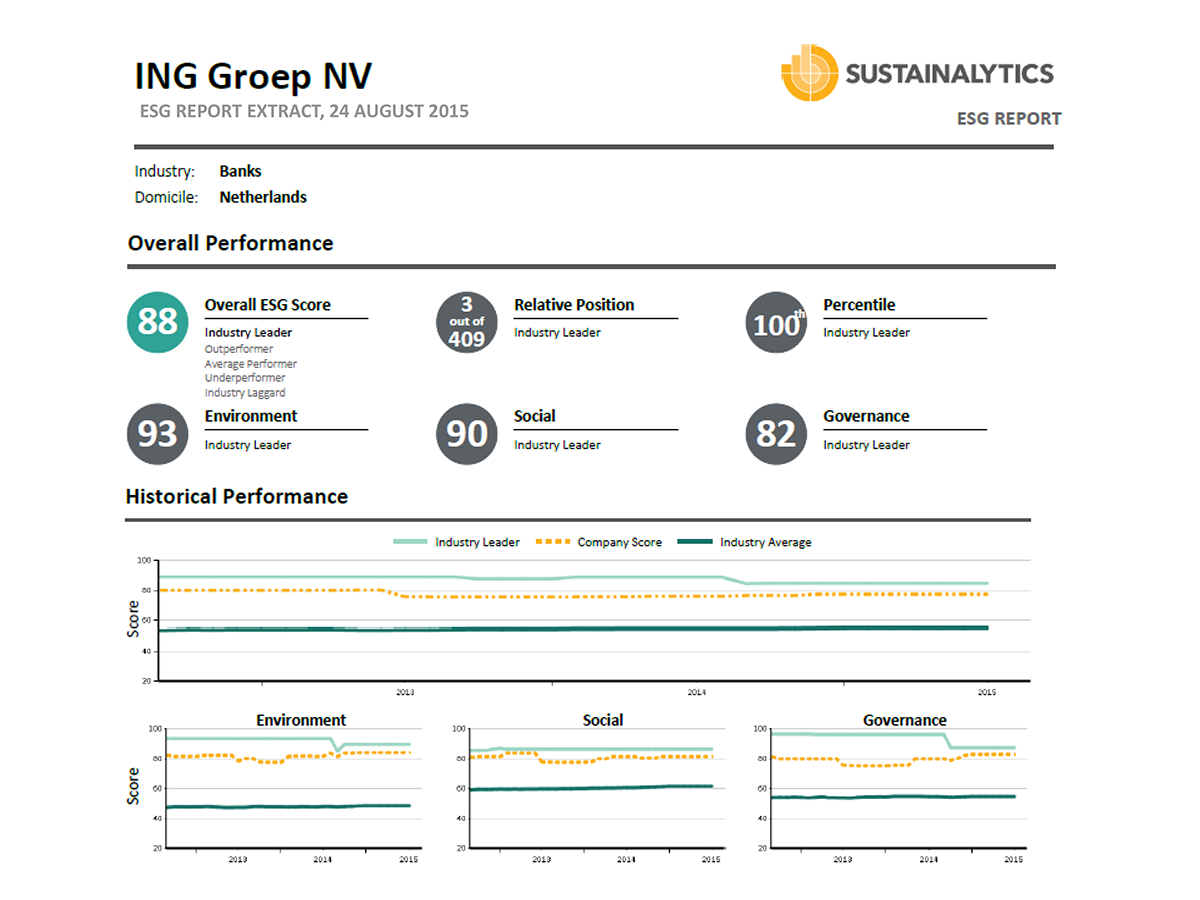Select 'Industry Leader' under Relative Position

coord(558,333)
